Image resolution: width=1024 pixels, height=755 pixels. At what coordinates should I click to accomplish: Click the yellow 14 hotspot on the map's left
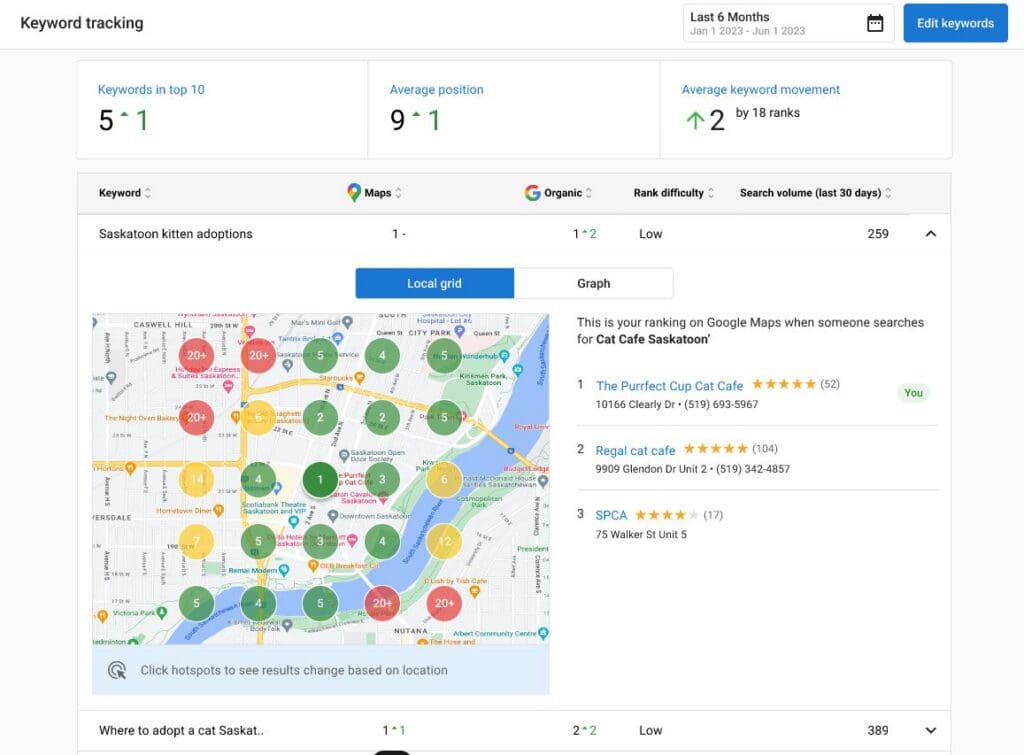pyautogui.click(x=197, y=479)
